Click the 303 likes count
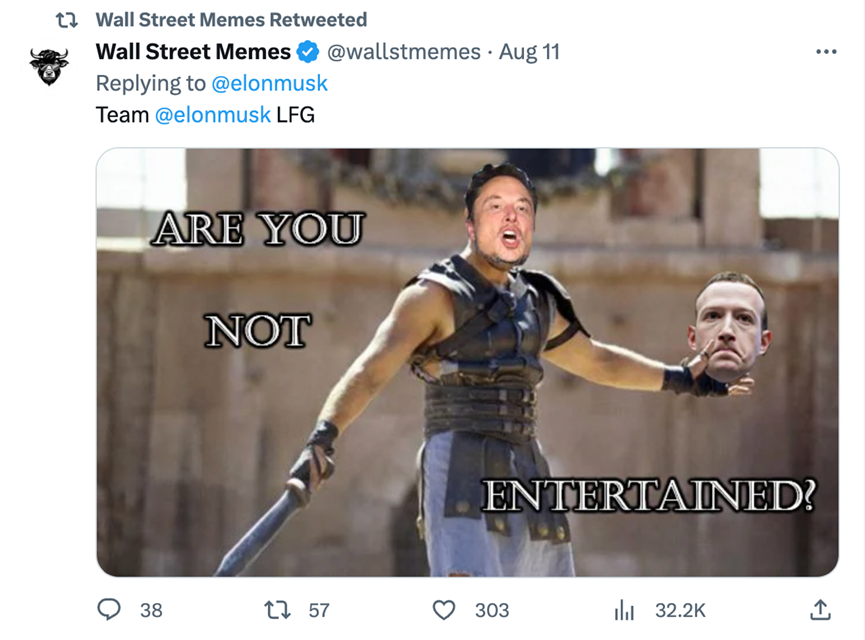Screen dimensions: 865x640 click(x=492, y=611)
